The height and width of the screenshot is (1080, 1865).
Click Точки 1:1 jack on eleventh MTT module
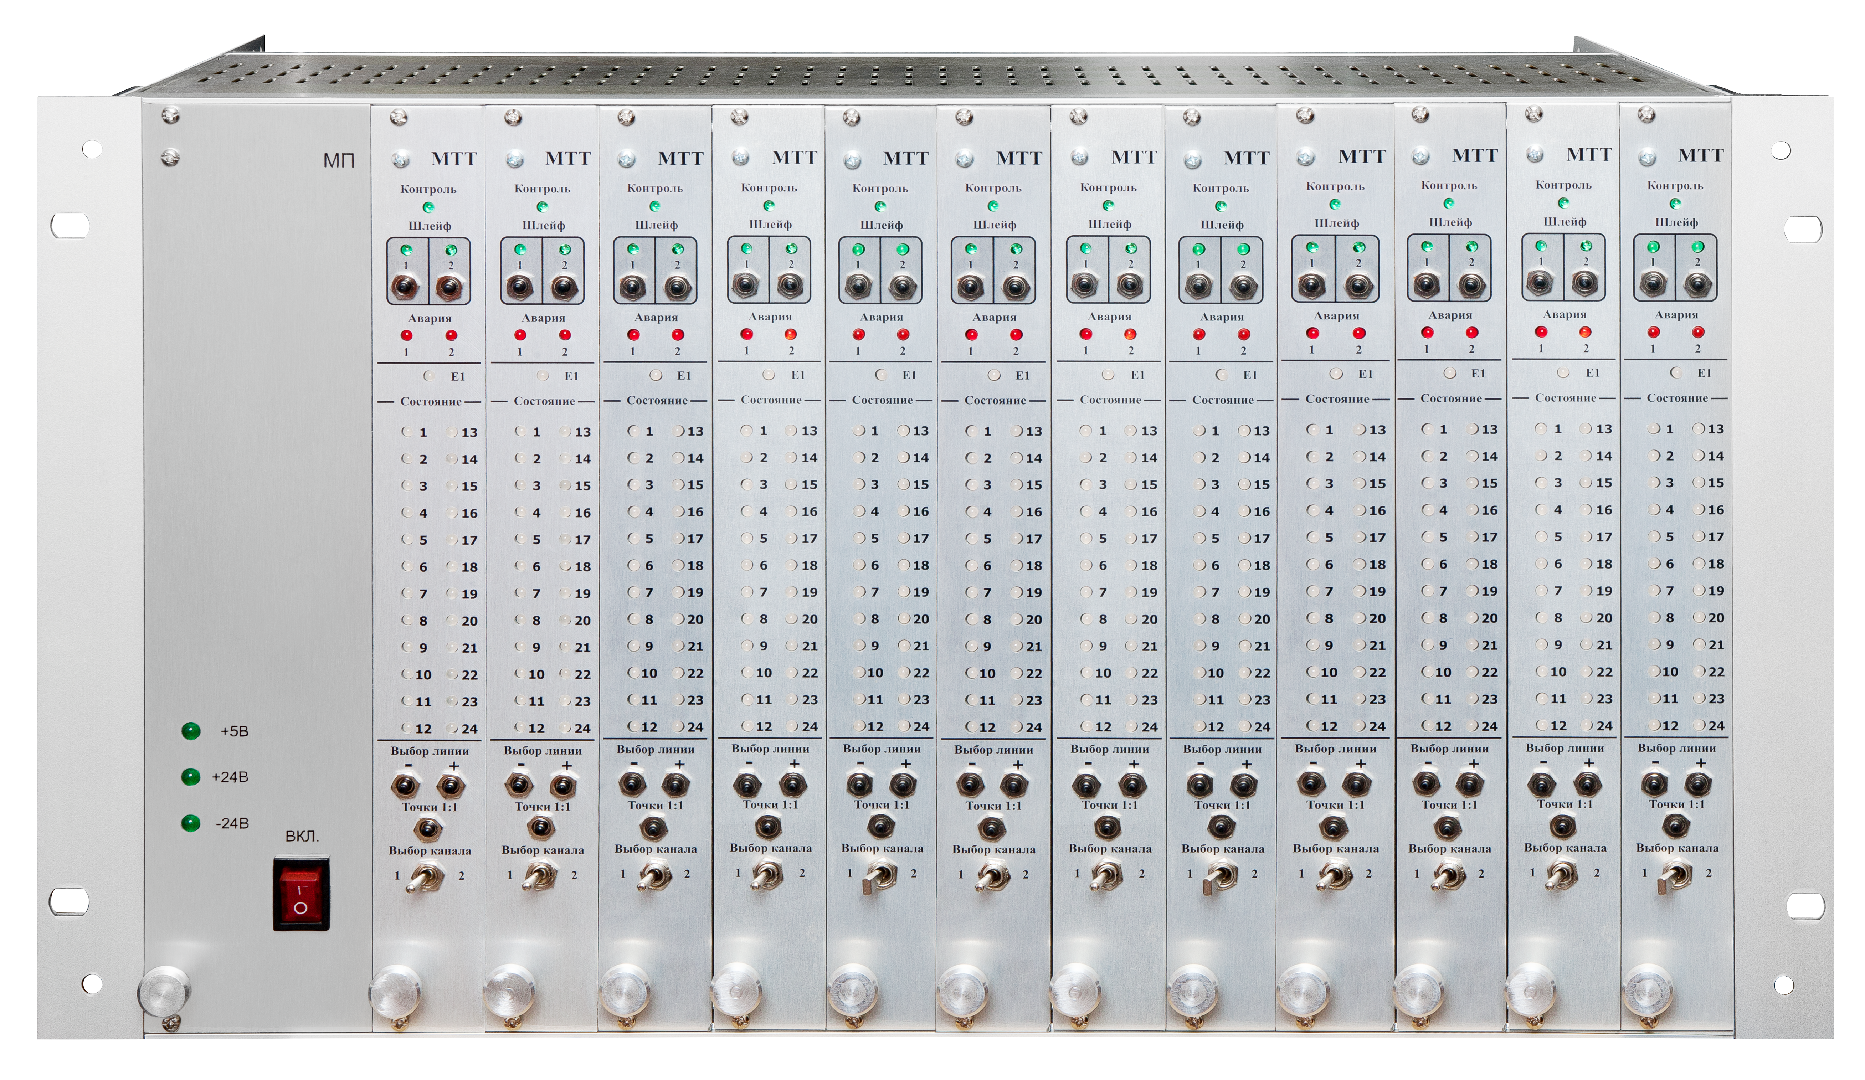1562,826
